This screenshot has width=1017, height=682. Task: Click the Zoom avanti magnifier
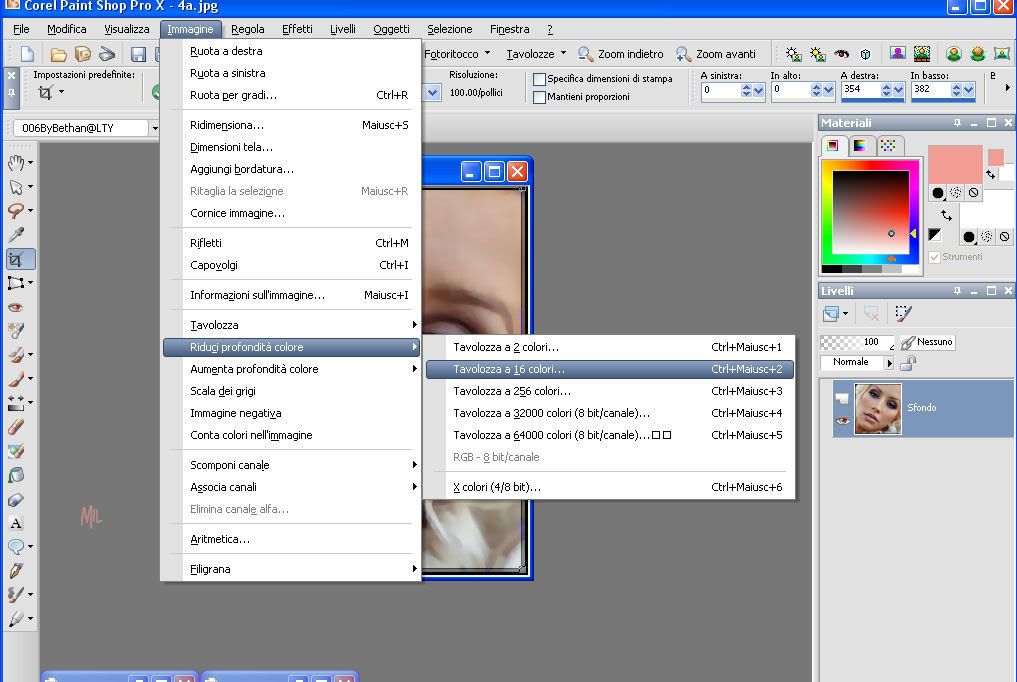(684, 54)
